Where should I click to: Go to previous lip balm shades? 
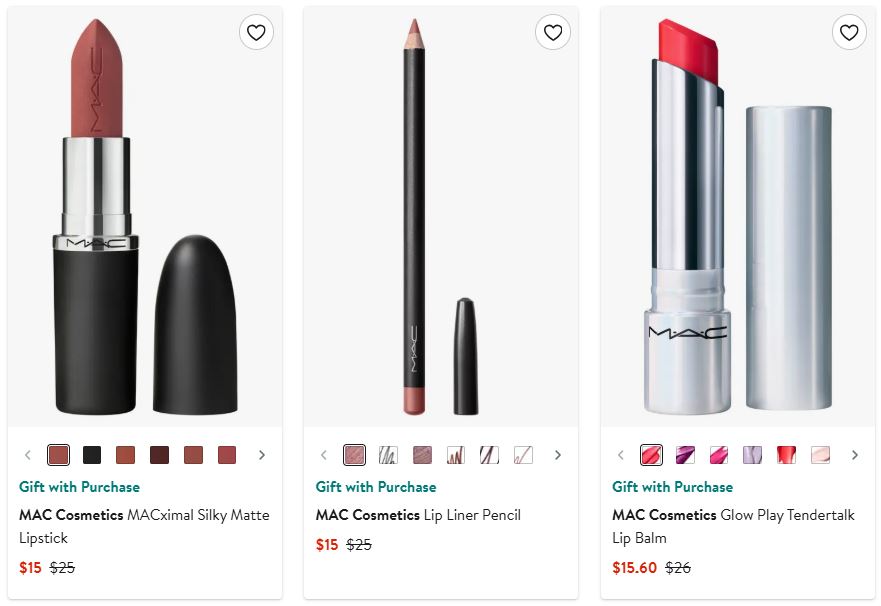(x=620, y=455)
